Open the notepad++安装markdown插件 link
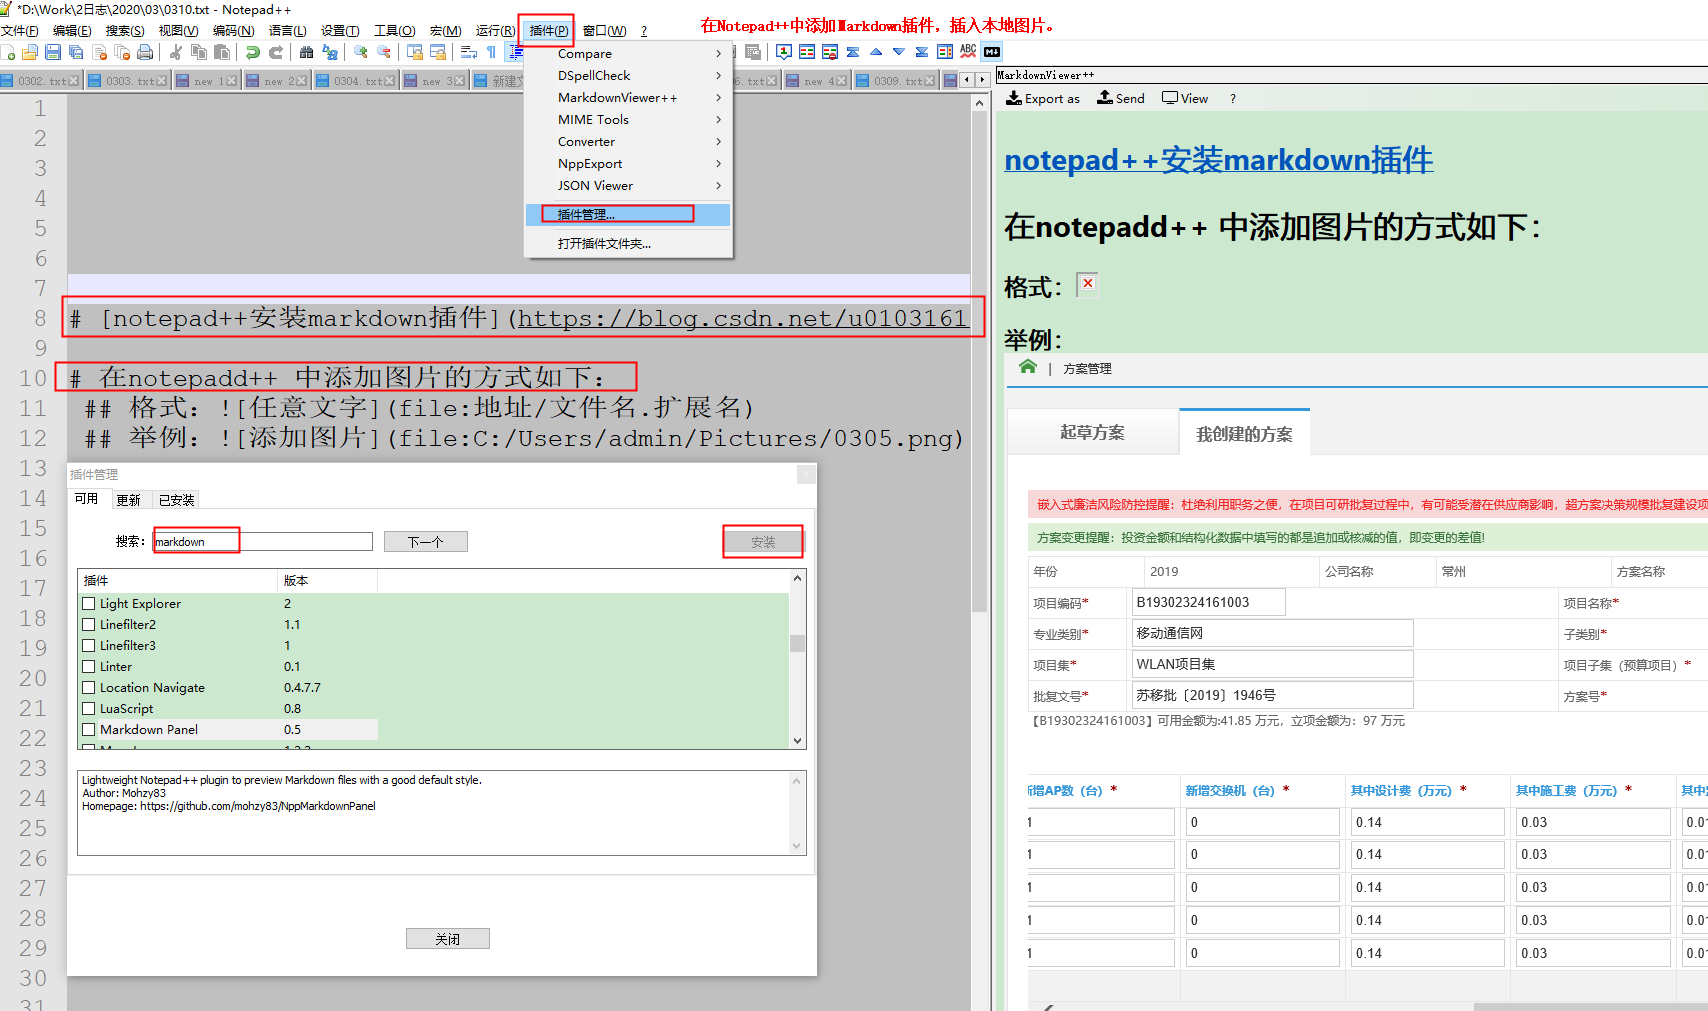 coord(1218,160)
